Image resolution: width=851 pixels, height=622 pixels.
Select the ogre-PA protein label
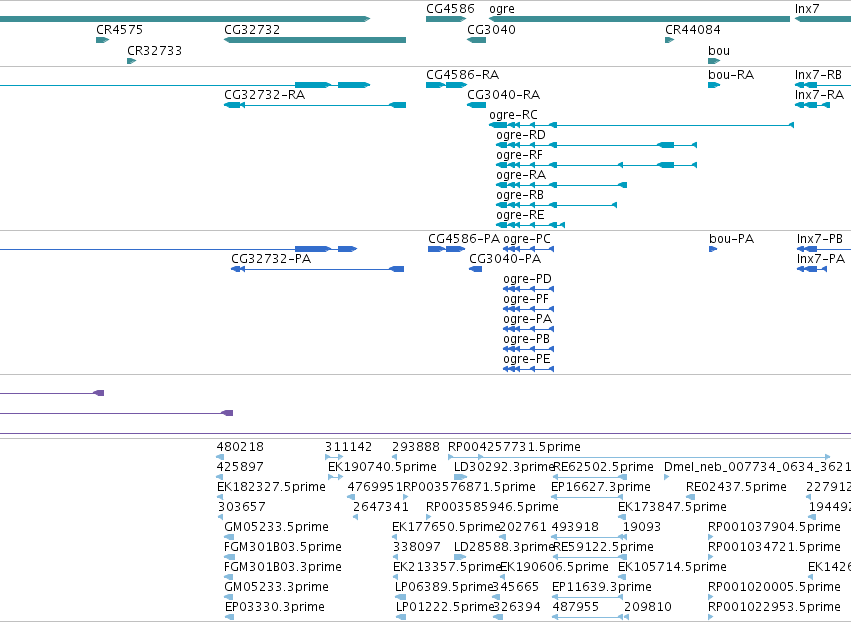tap(527, 319)
